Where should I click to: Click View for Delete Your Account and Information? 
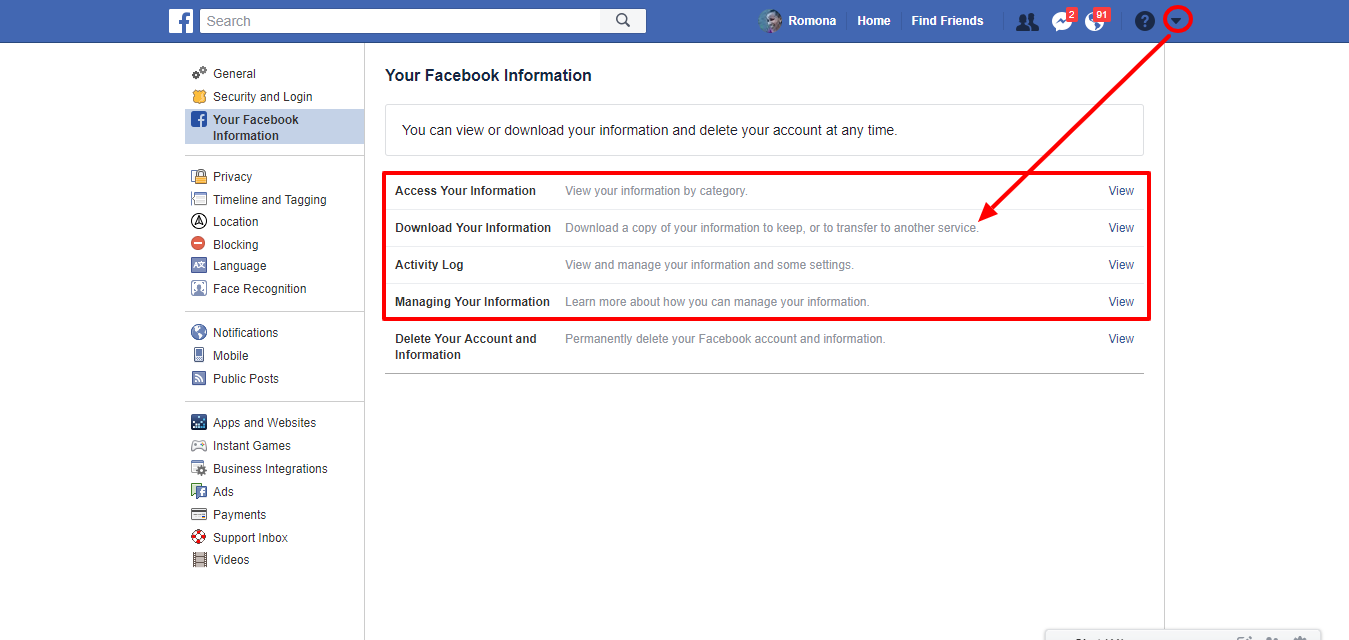pyautogui.click(x=1121, y=339)
